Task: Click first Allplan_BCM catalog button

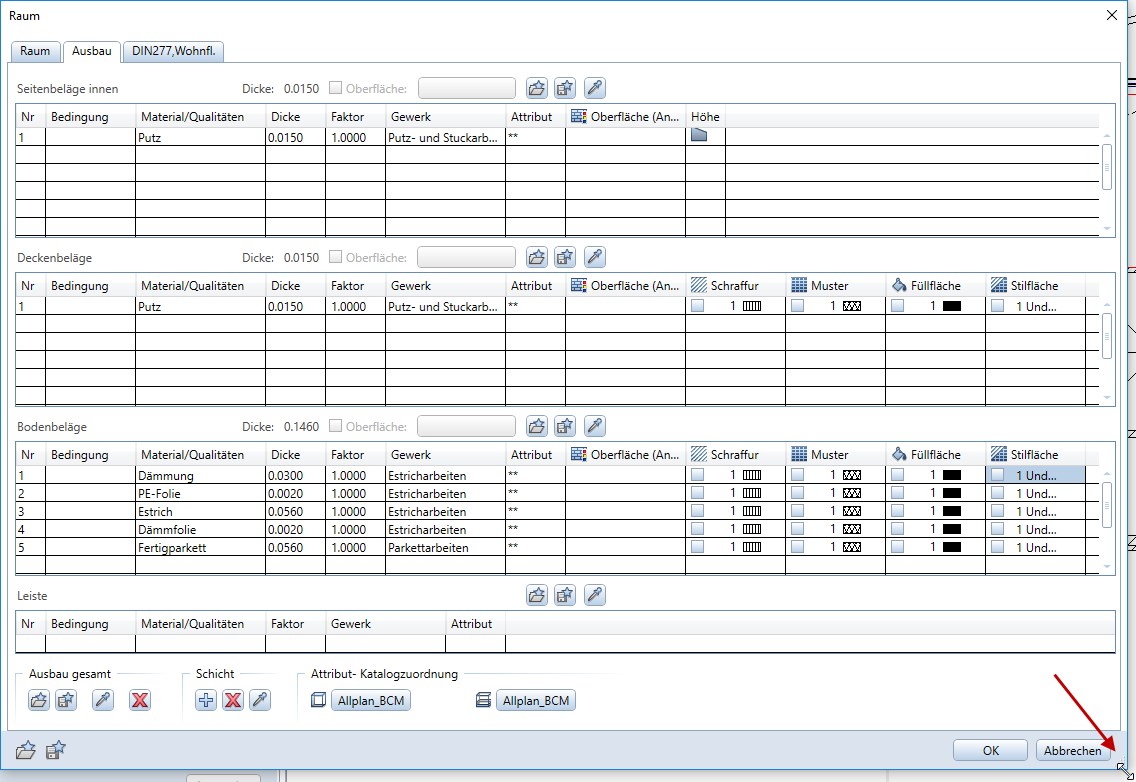Action: pyautogui.click(x=371, y=700)
